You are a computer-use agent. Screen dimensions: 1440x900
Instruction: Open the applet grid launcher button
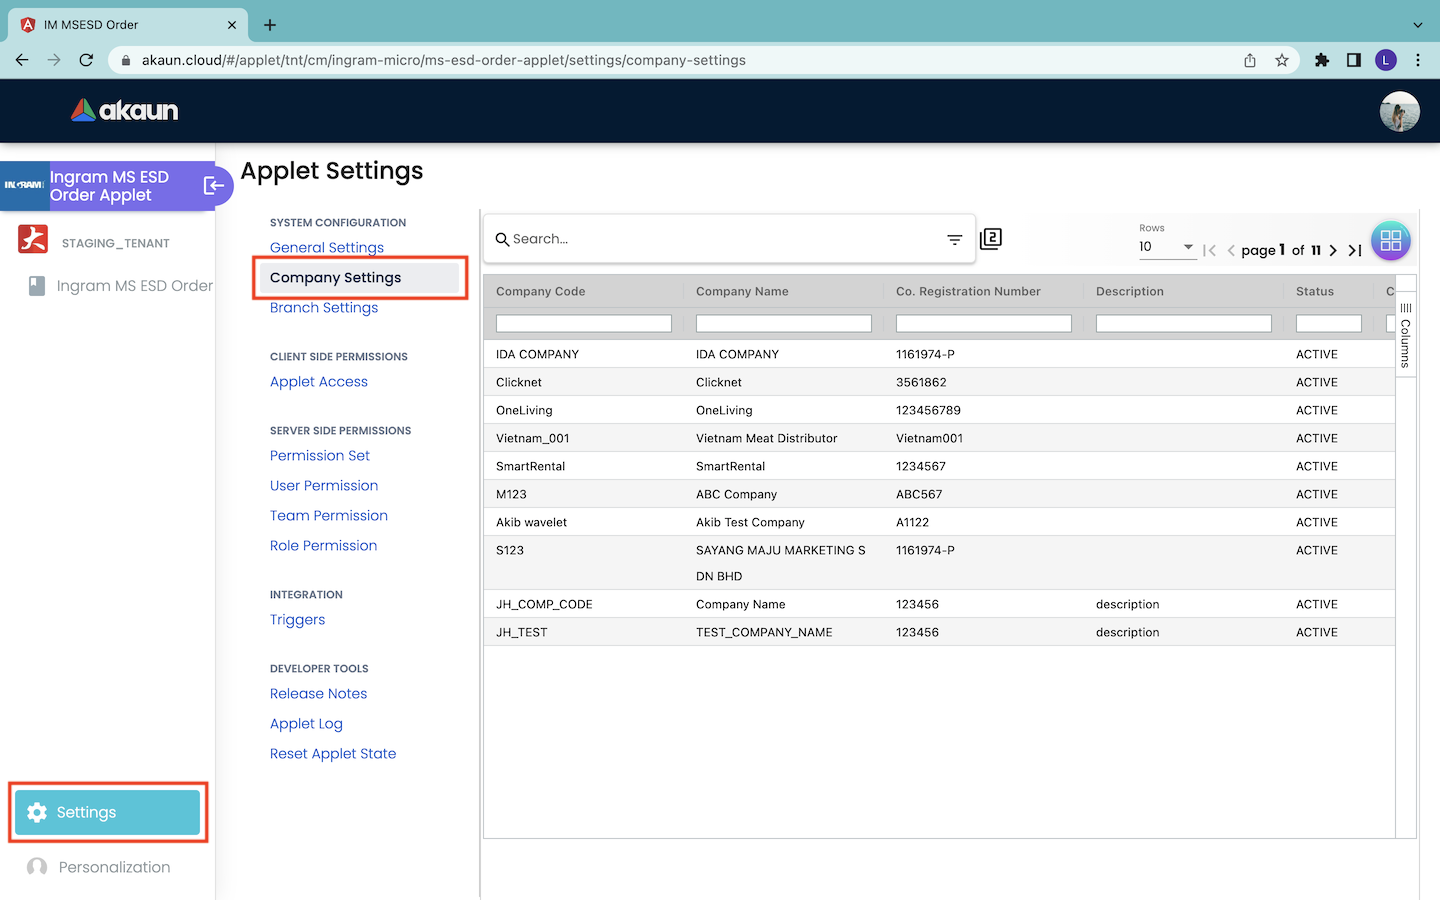1390,241
